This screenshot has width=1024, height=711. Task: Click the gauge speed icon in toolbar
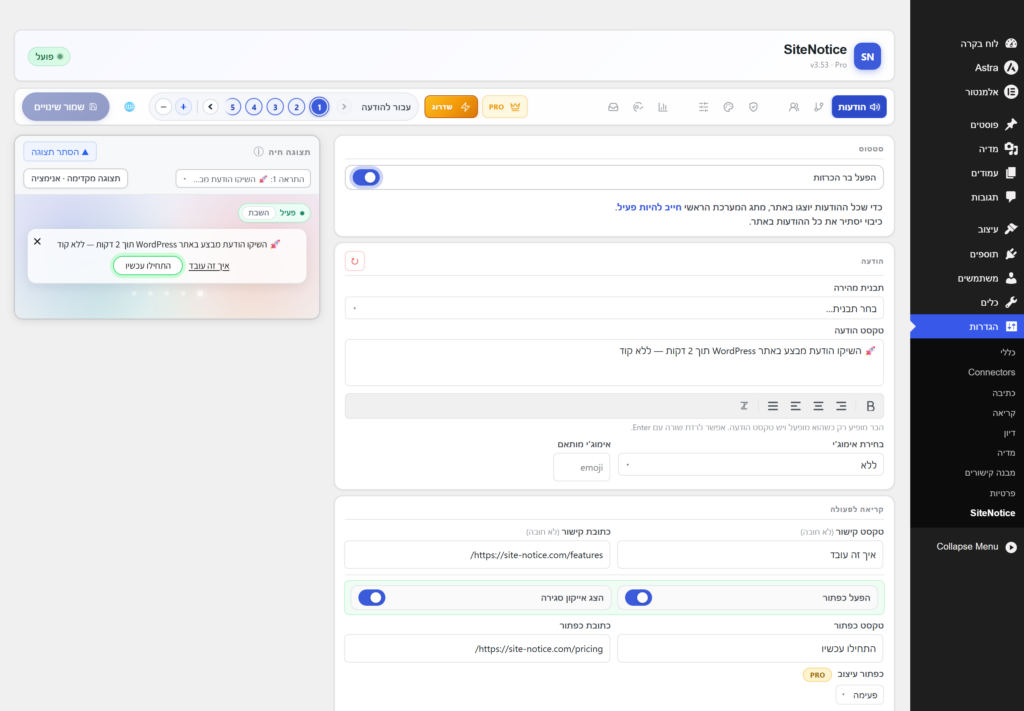point(638,107)
